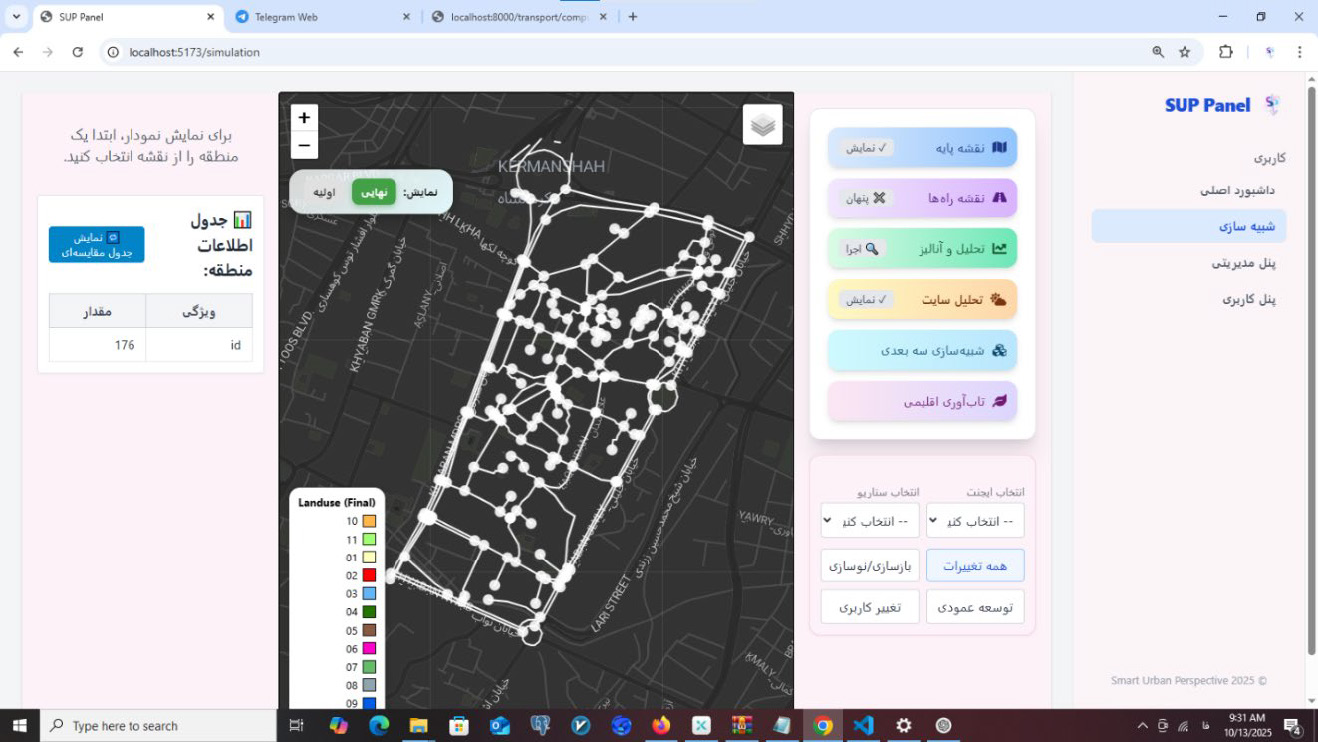Click the leaf icon on تاب‌آوری اقلیمی
Screen dimensions: 1318x742
click(x=999, y=401)
